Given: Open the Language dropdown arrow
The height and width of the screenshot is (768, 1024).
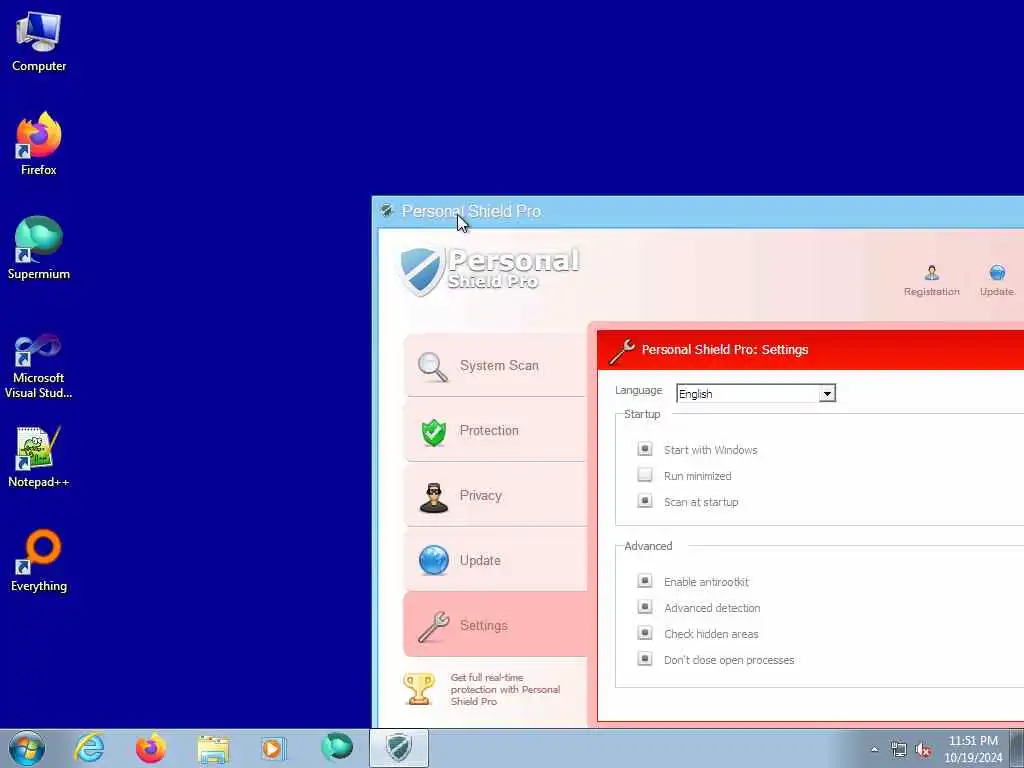Looking at the screenshot, I should click(x=827, y=394).
